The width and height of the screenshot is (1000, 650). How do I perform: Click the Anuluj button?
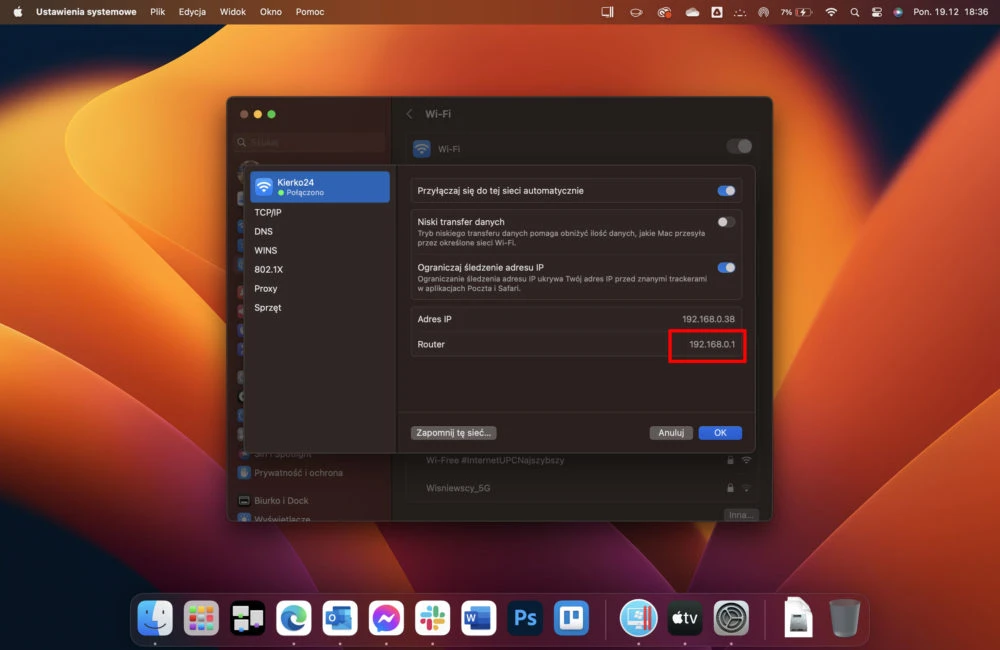tap(671, 432)
